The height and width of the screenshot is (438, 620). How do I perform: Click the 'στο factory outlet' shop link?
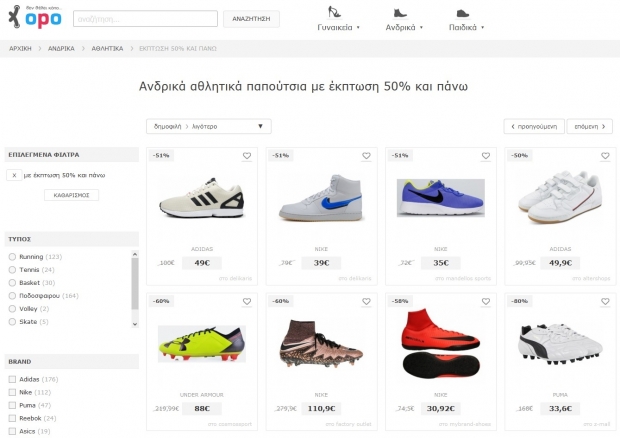[349, 424]
